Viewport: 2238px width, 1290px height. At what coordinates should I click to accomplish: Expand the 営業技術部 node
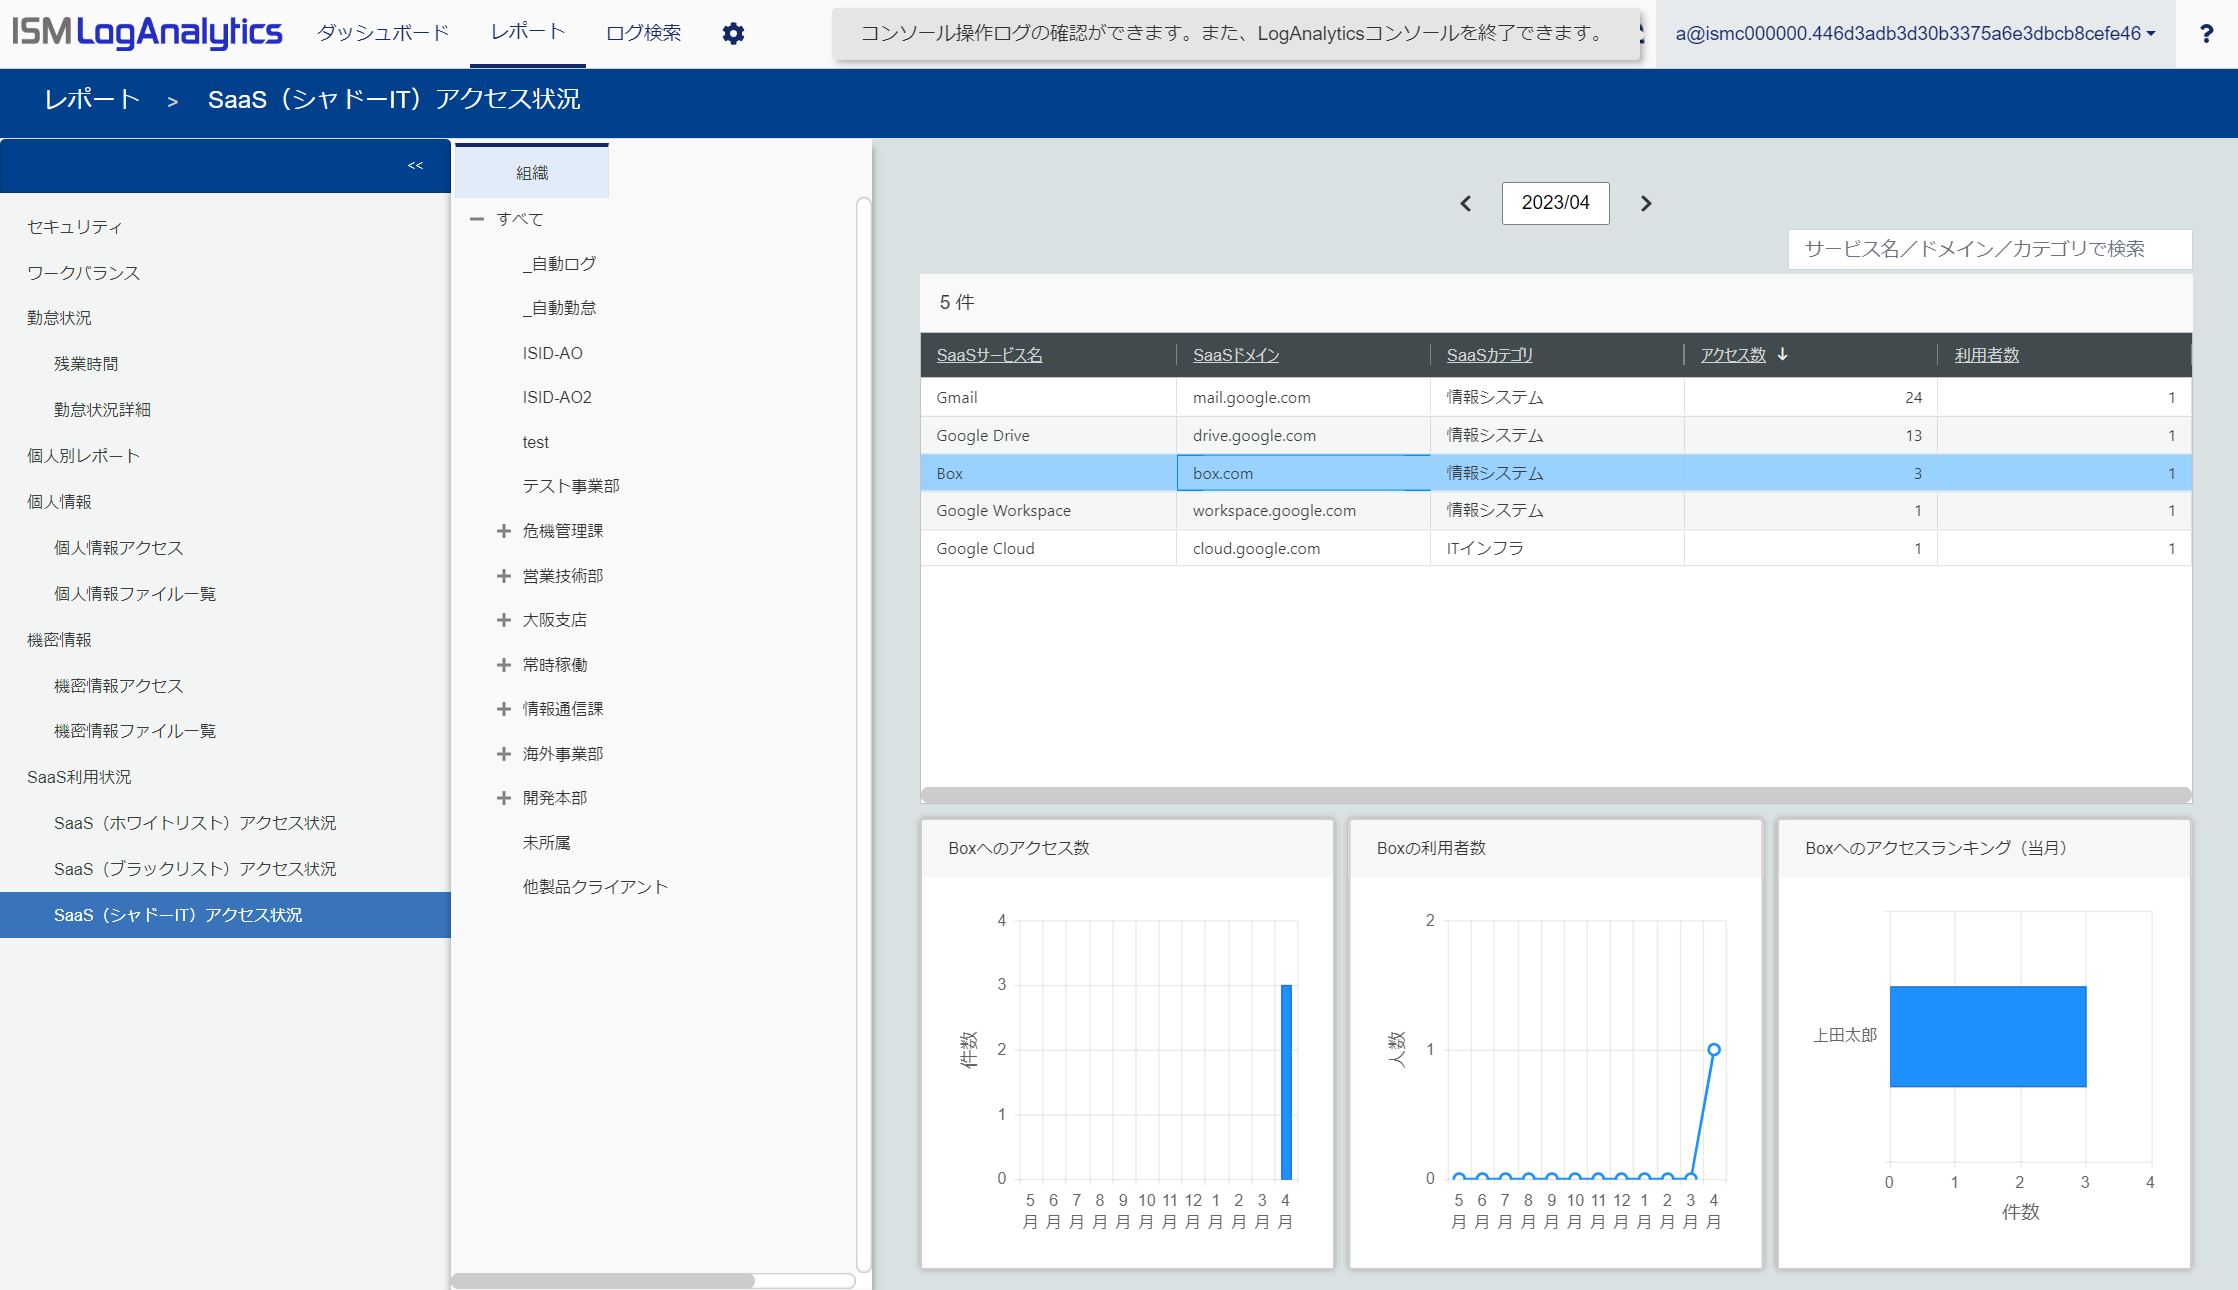[x=504, y=576]
